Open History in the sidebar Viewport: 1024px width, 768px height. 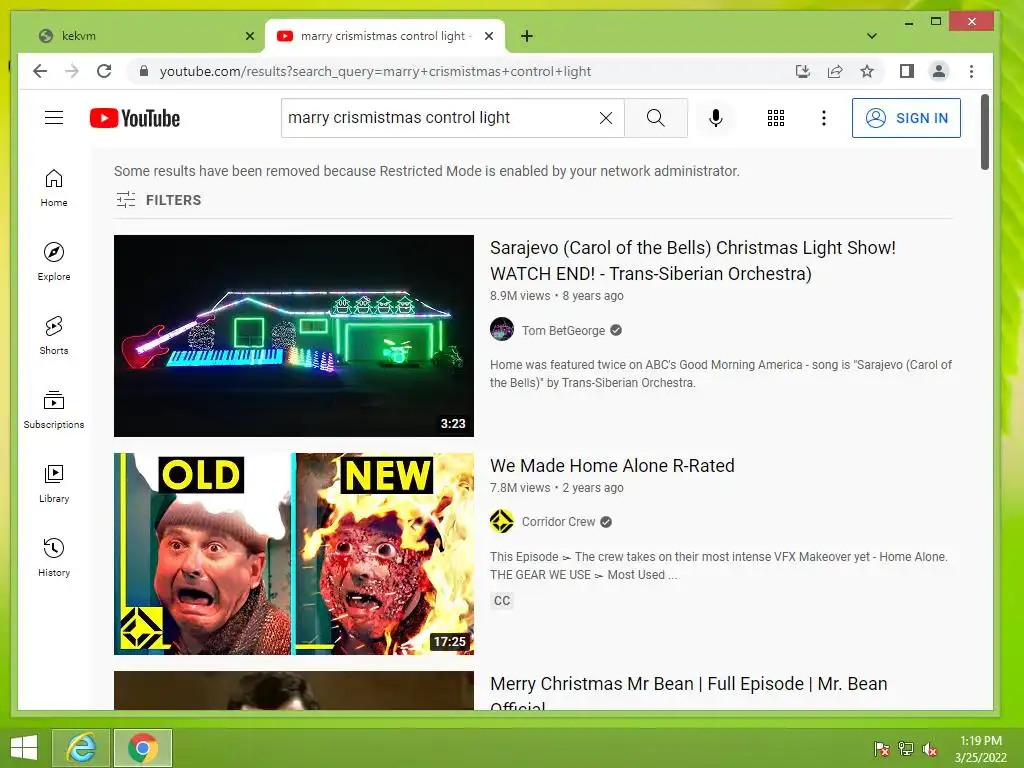[x=54, y=557]
